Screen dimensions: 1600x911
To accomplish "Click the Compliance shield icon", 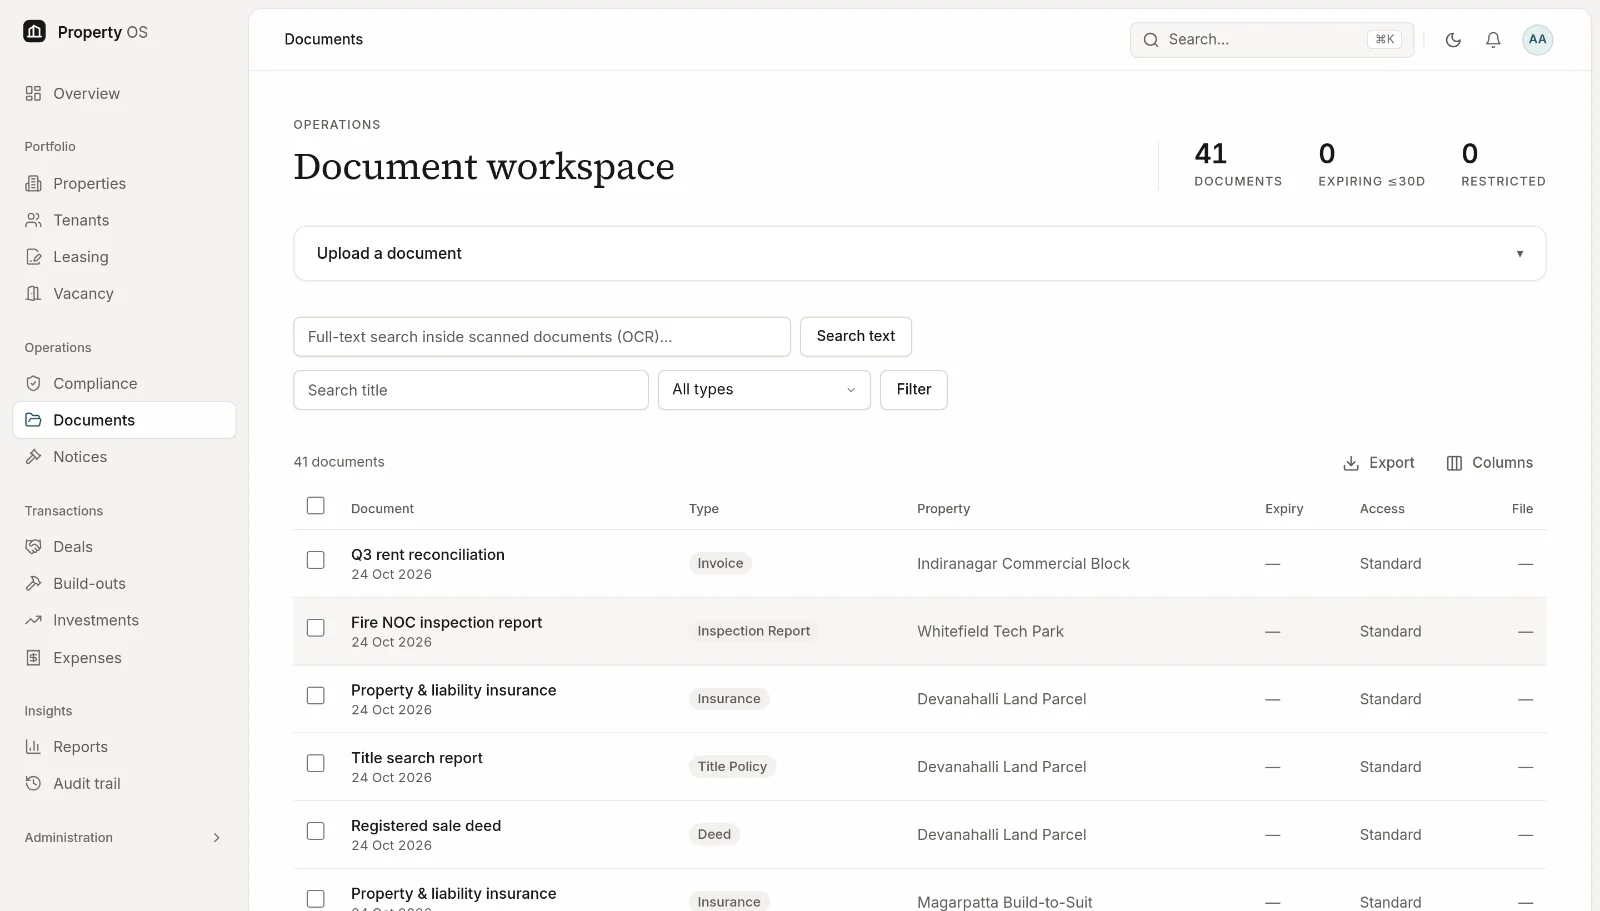I will point(33,383).
